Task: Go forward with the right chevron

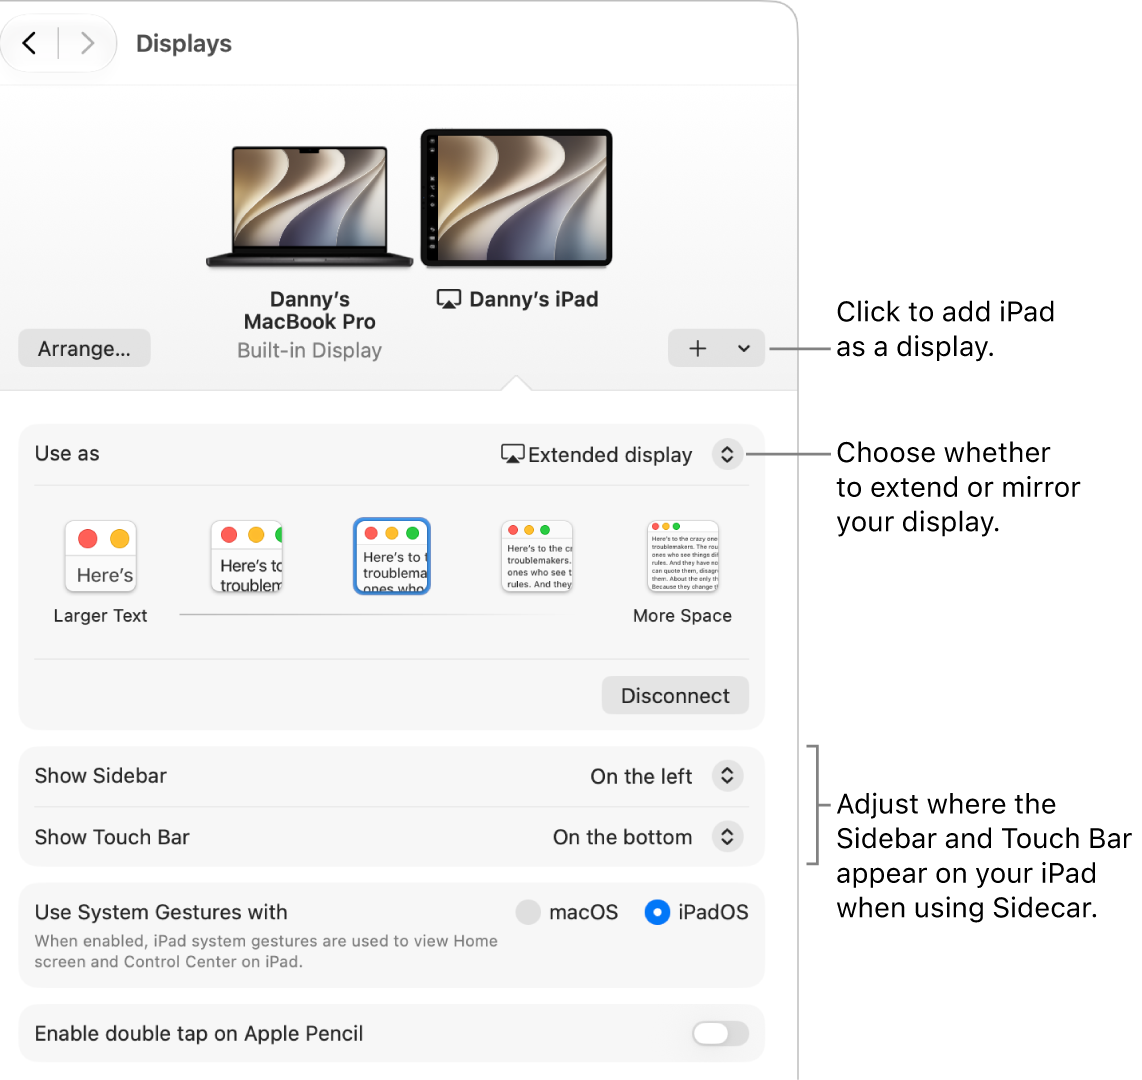Action: coord(87,43)
